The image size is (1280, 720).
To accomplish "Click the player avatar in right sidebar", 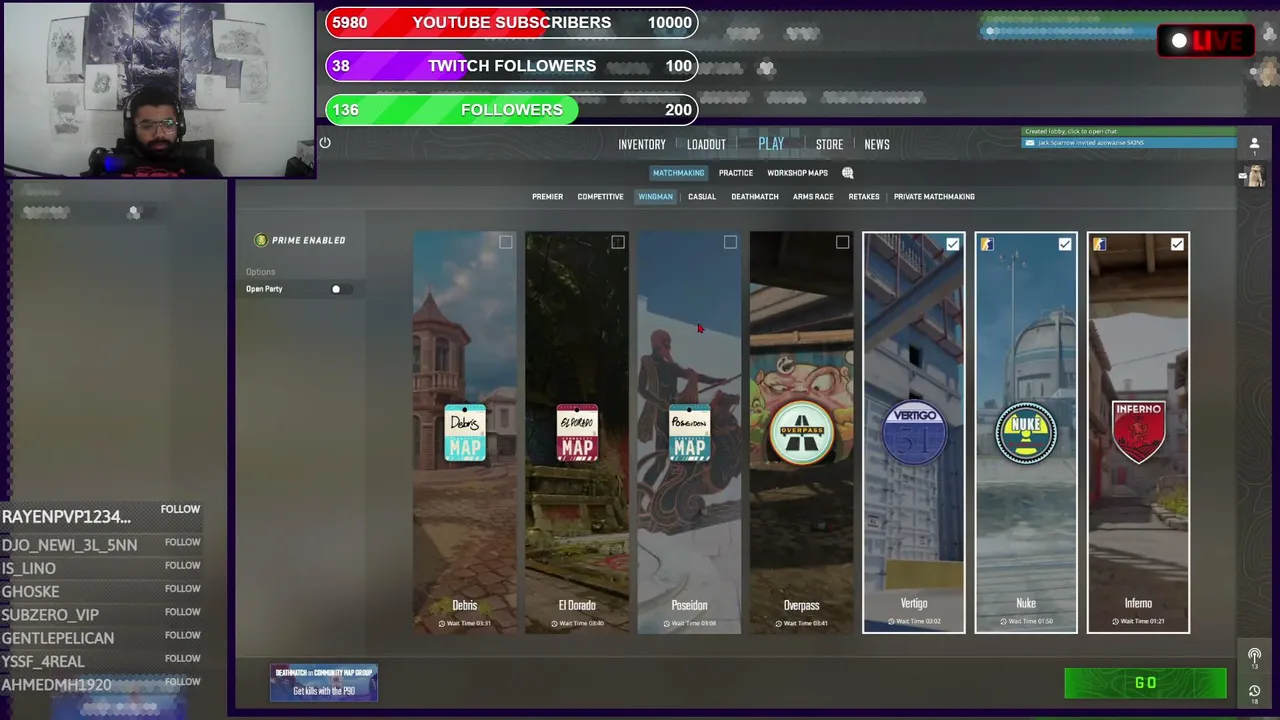I will tap(1256, 176).
